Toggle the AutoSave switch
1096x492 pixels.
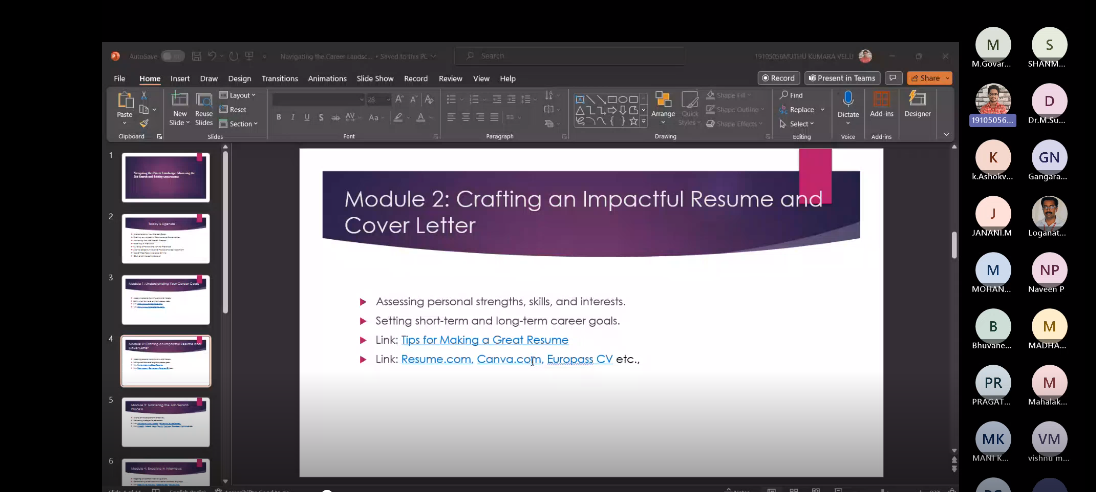(x=172, y=57)
